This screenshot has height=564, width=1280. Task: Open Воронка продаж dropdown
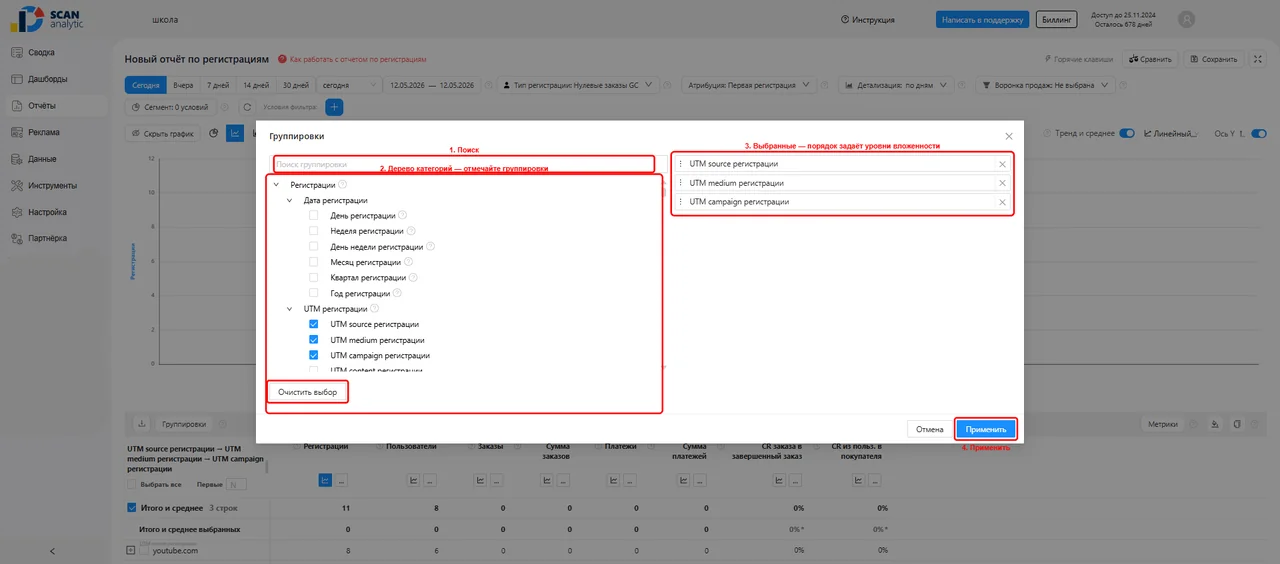coord(1045,85)
